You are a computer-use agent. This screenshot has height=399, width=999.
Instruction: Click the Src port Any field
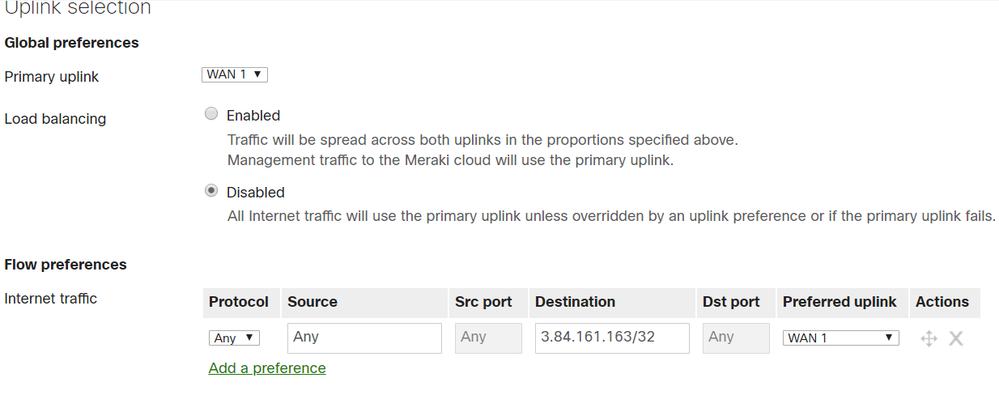pos(488,338)
